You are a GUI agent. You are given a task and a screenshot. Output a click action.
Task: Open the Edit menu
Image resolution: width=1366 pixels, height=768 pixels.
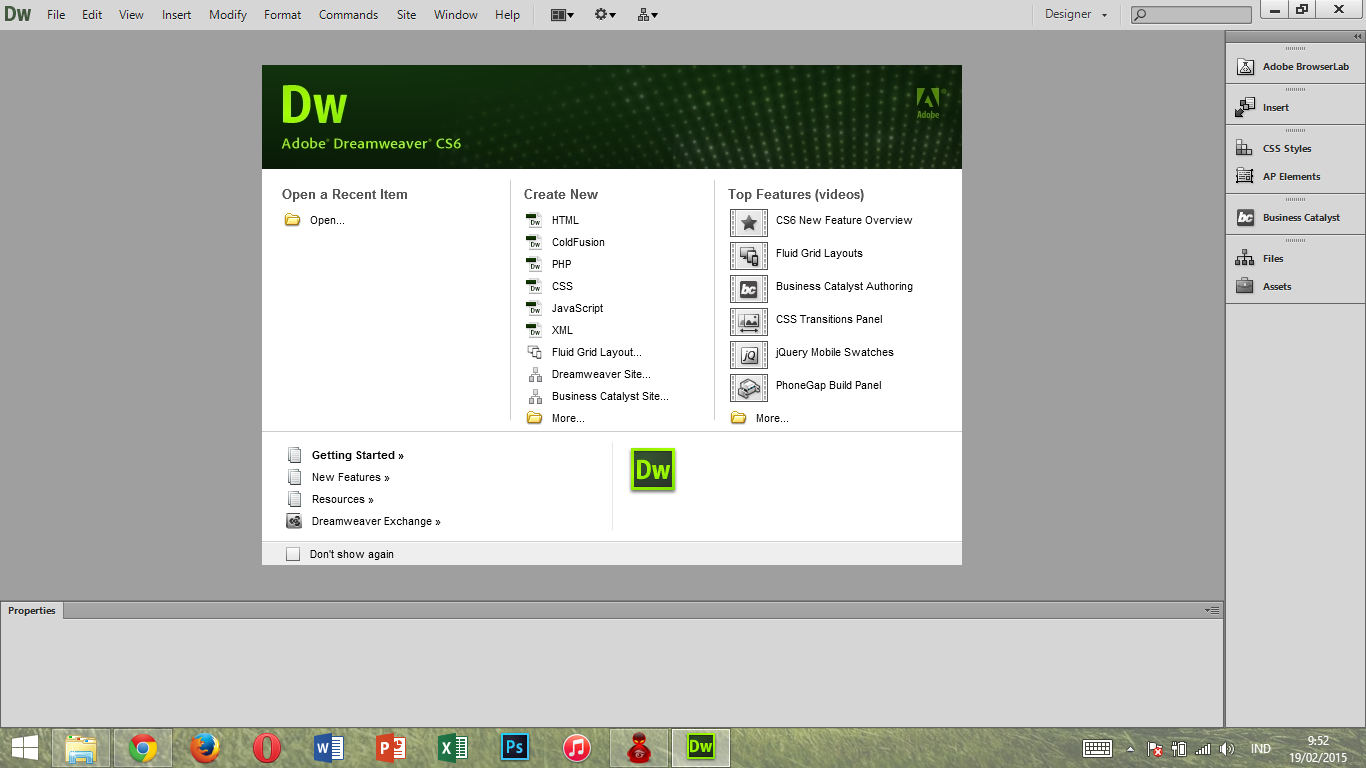tap(92, 15)
